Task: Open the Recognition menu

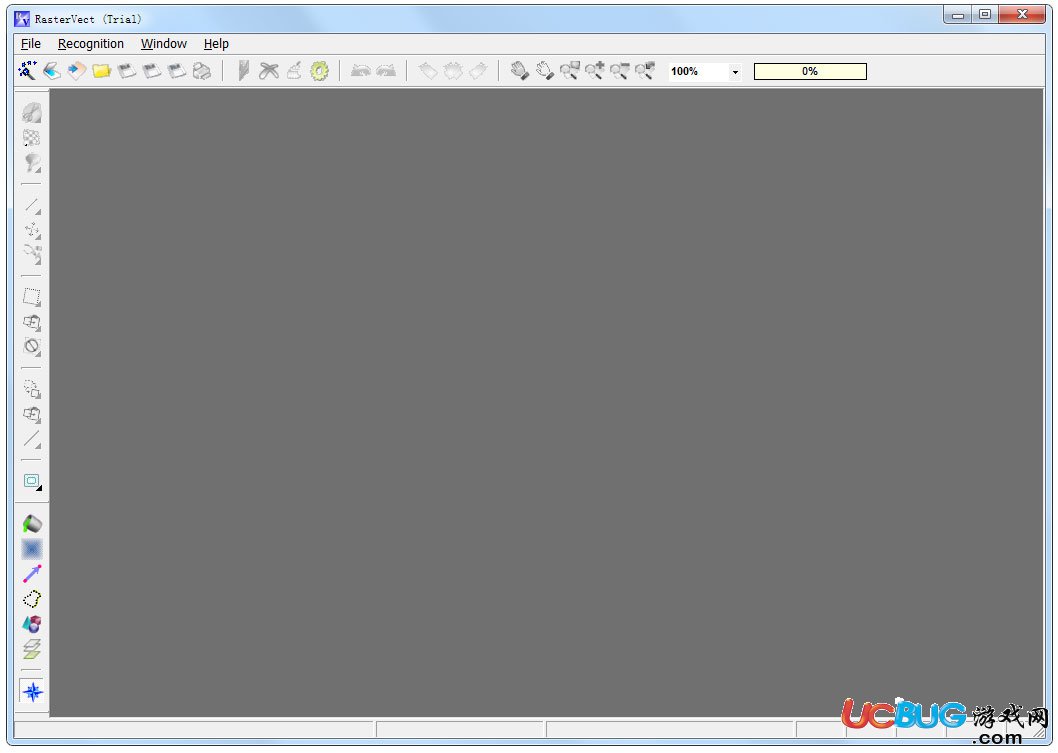Action: 90,44
